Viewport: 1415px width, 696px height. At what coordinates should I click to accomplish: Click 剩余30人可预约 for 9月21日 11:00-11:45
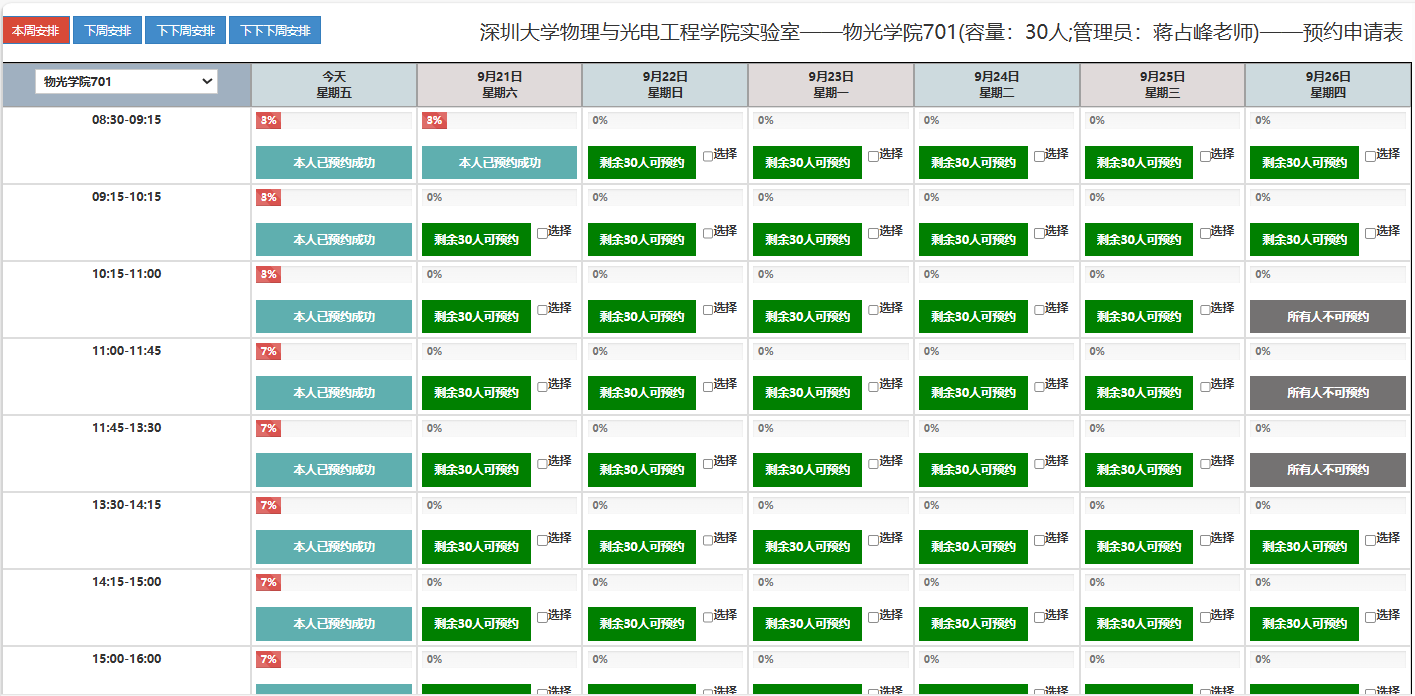476,393
